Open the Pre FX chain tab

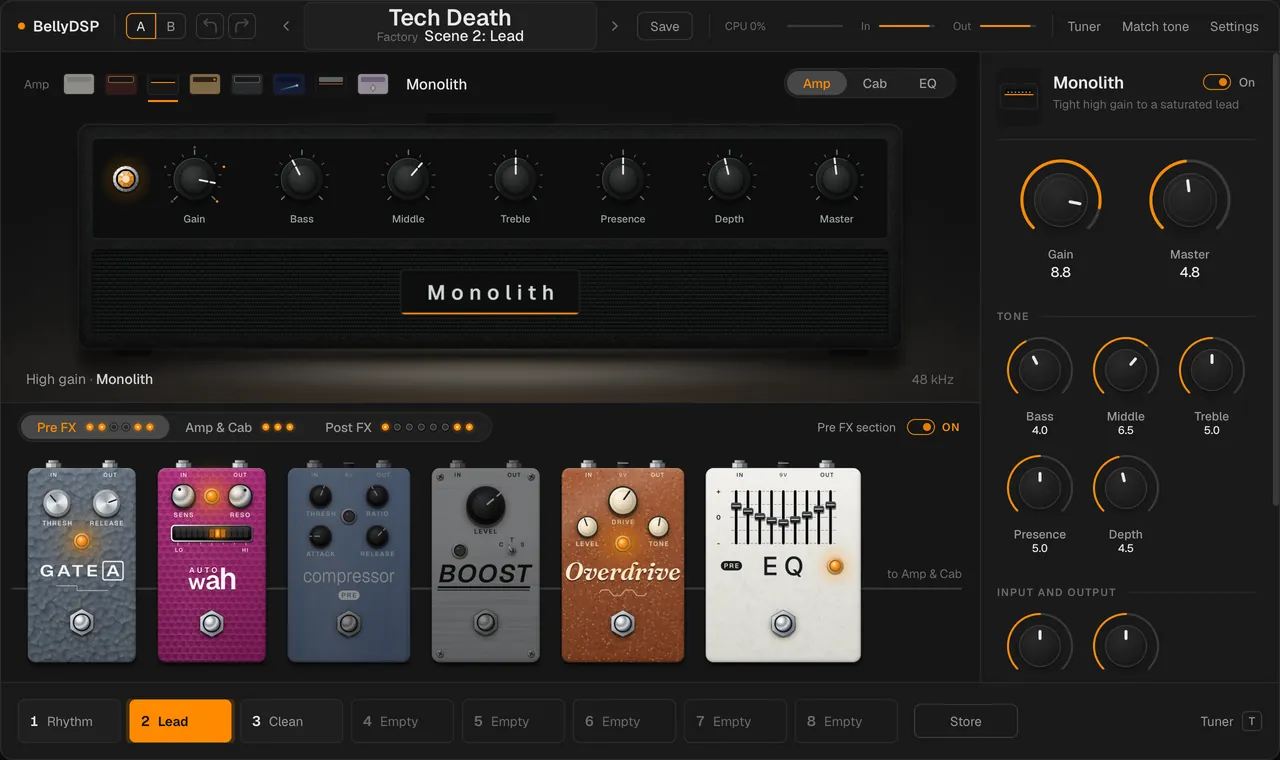coord(95,427)
